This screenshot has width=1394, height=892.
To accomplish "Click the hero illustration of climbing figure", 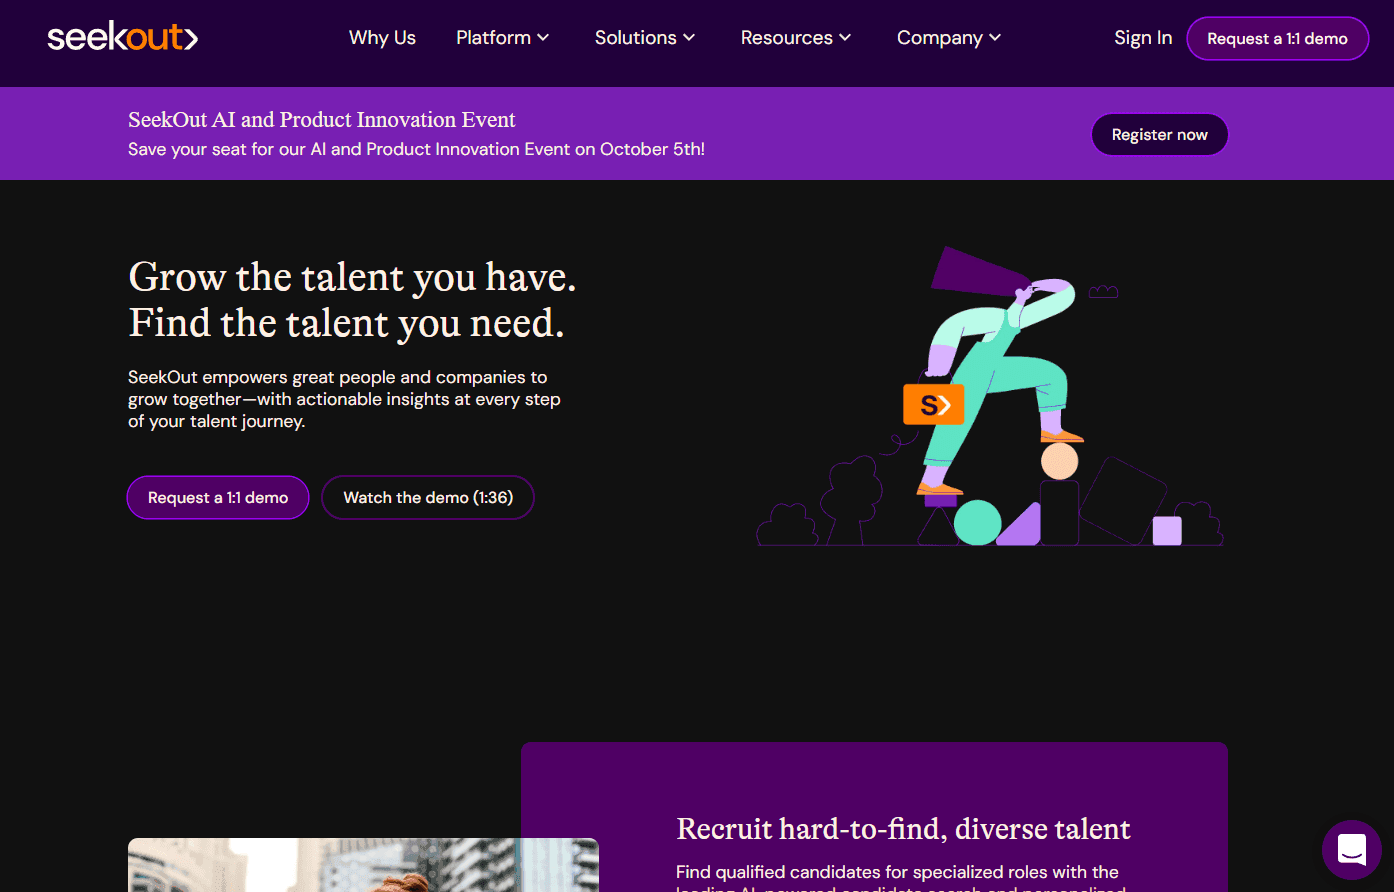I will click(990, 396).
